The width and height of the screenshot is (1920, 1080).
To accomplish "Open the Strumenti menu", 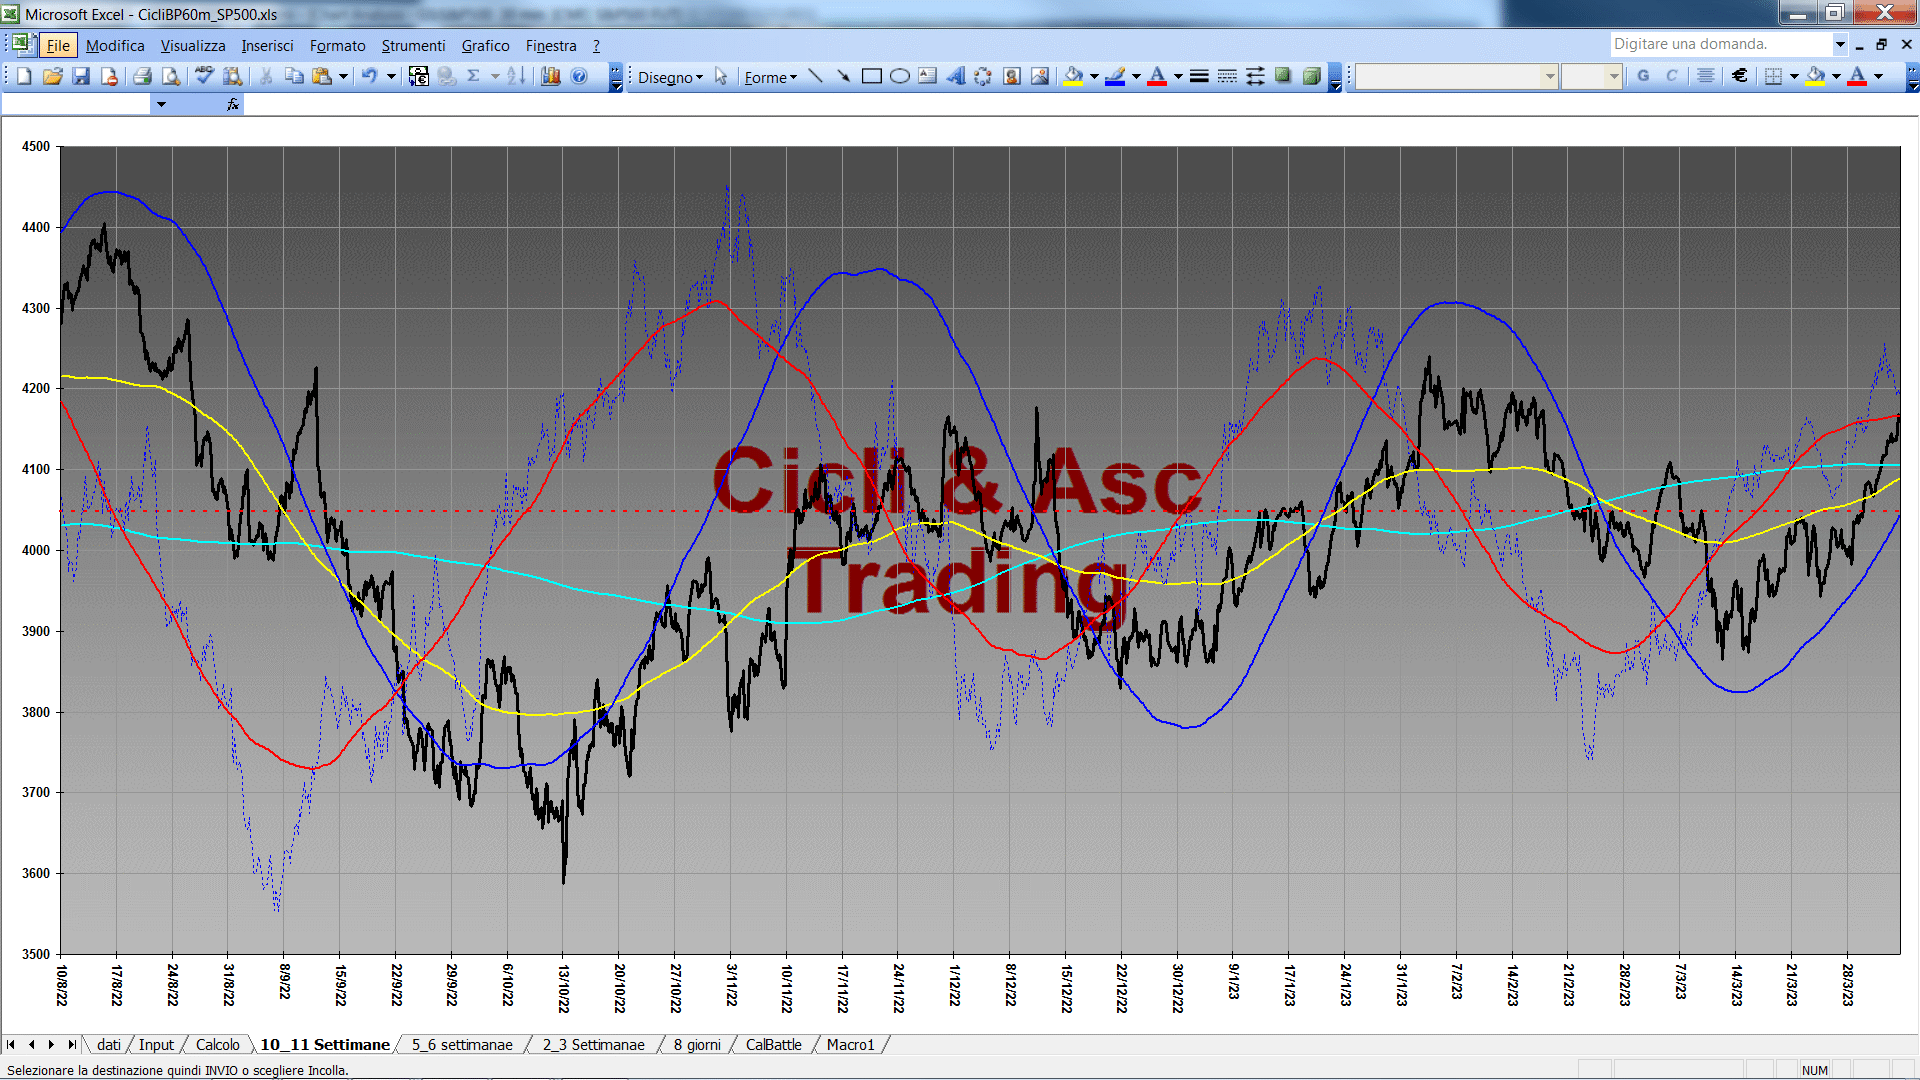I will pos(413,45).
